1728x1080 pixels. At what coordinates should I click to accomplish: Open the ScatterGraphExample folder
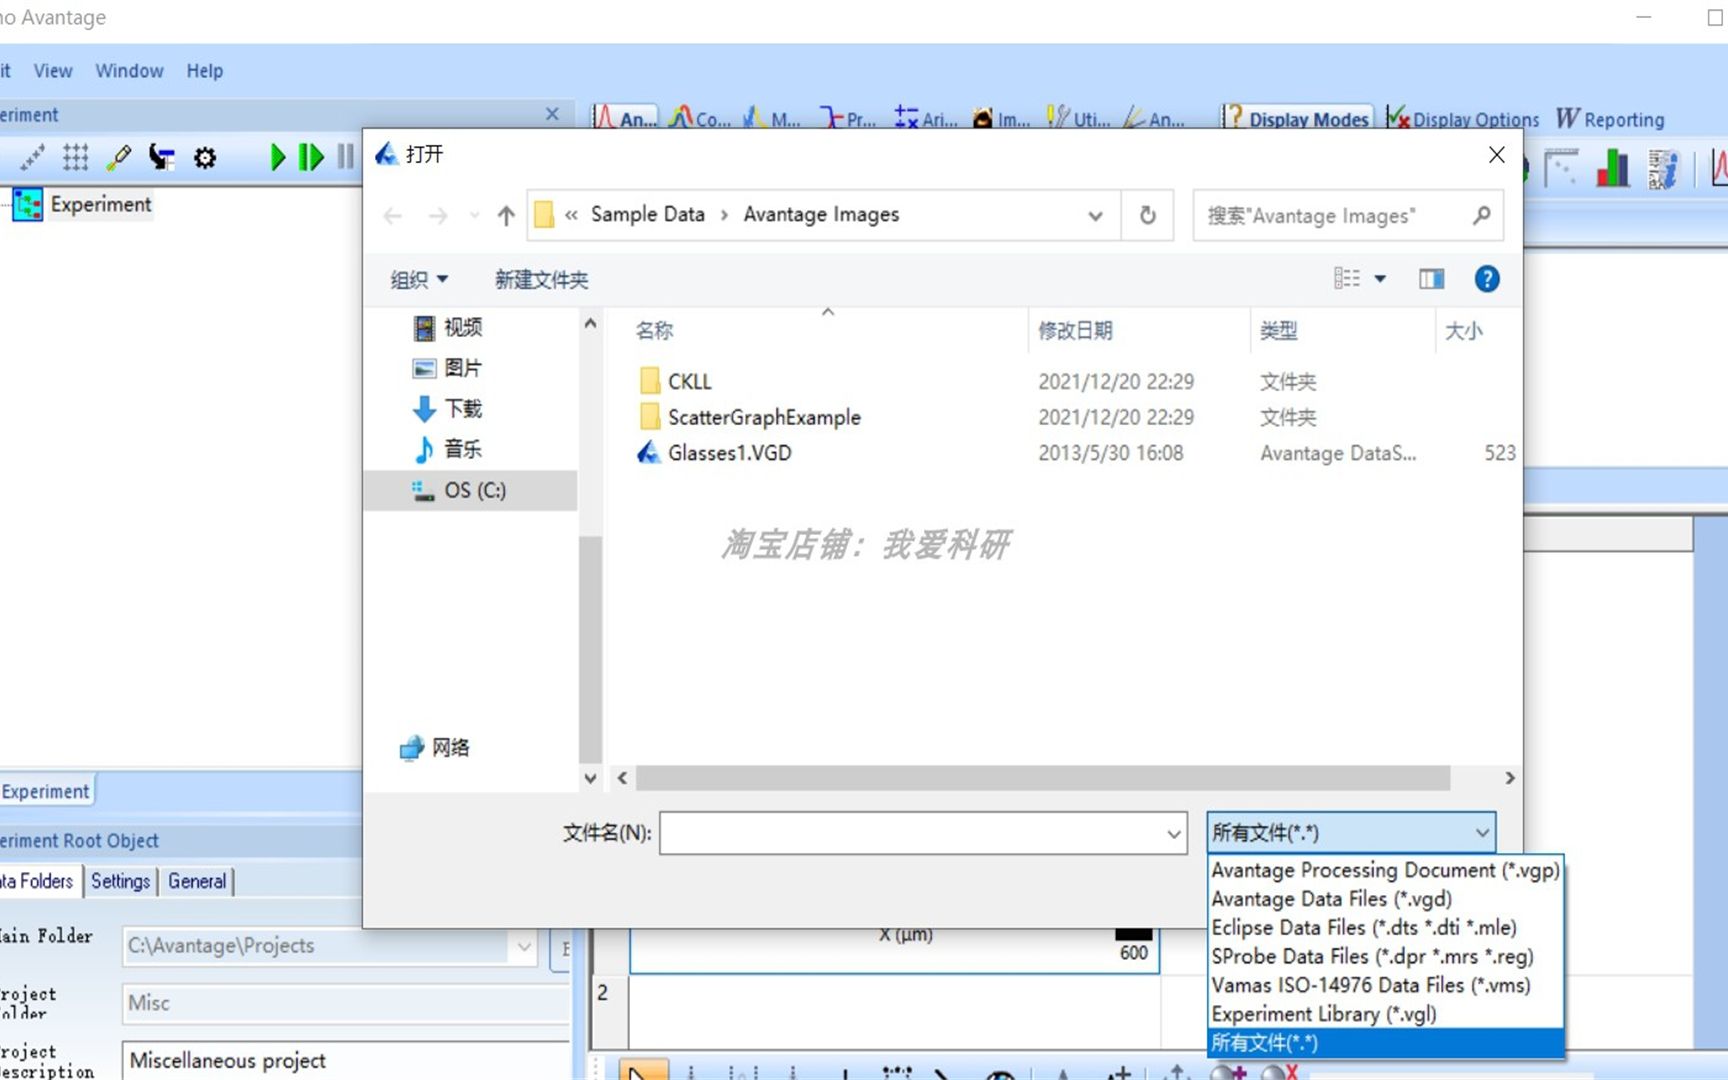pos(750,417)
